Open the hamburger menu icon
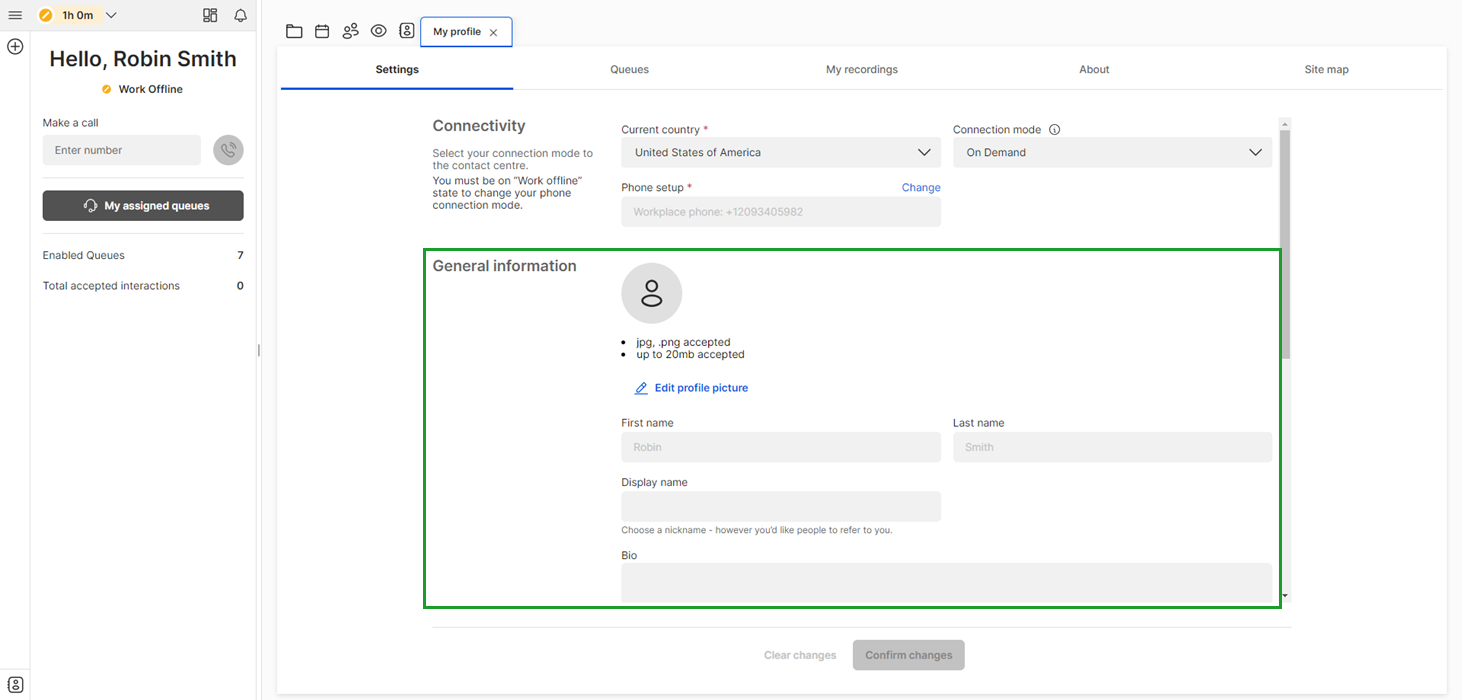 (15, 15)
